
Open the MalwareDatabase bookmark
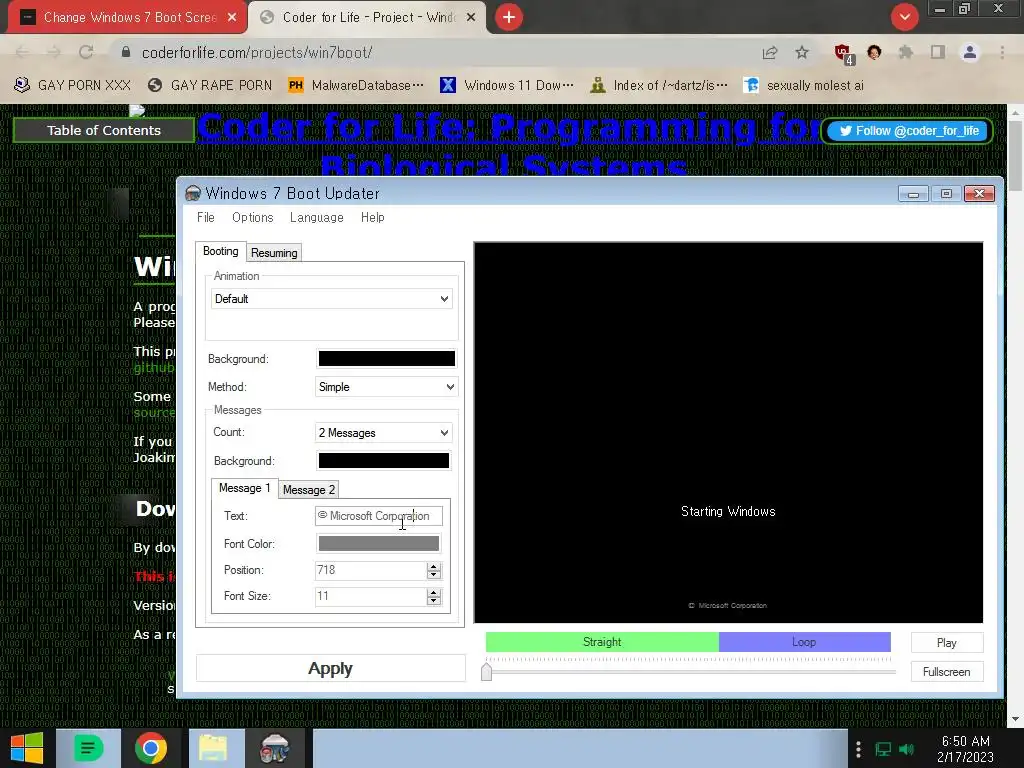pos(356,85)
